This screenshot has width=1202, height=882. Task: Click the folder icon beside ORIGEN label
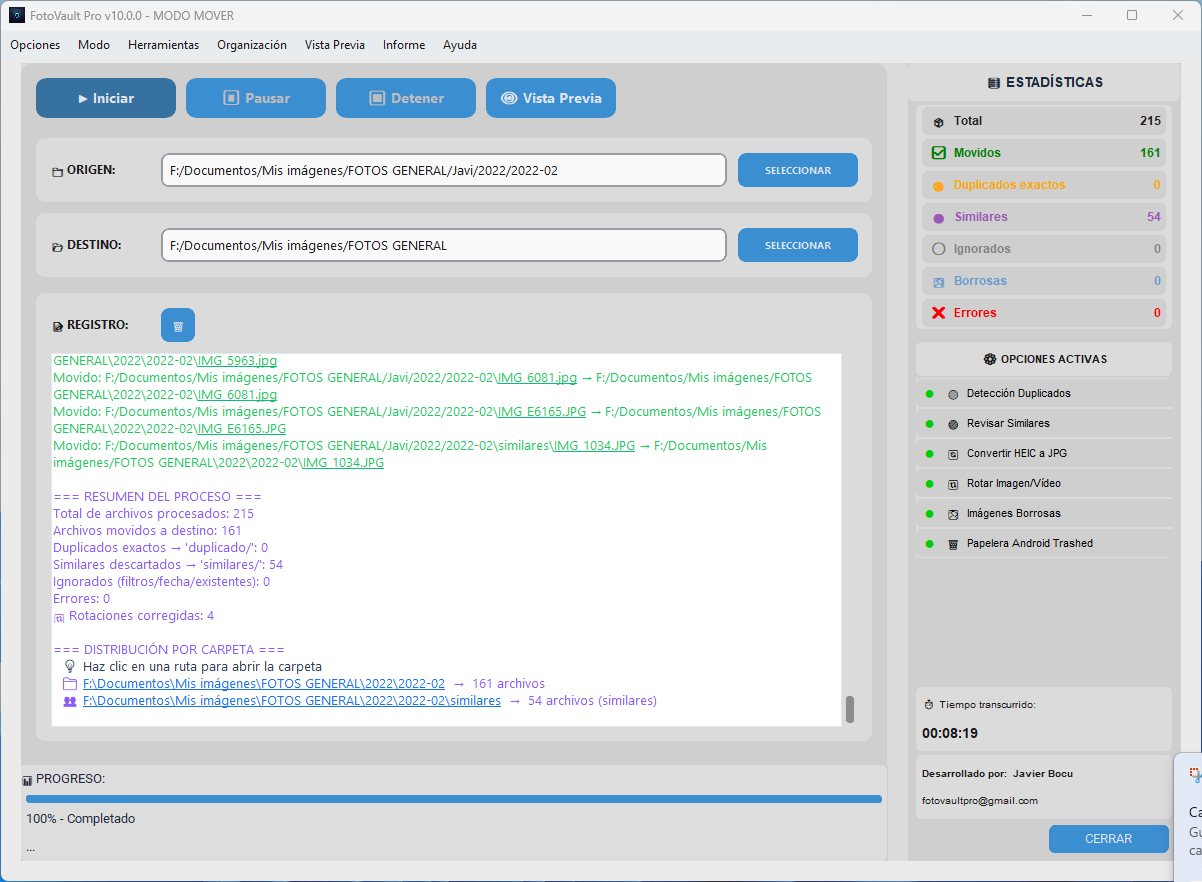pyautogui.click(x=57, y=172)
